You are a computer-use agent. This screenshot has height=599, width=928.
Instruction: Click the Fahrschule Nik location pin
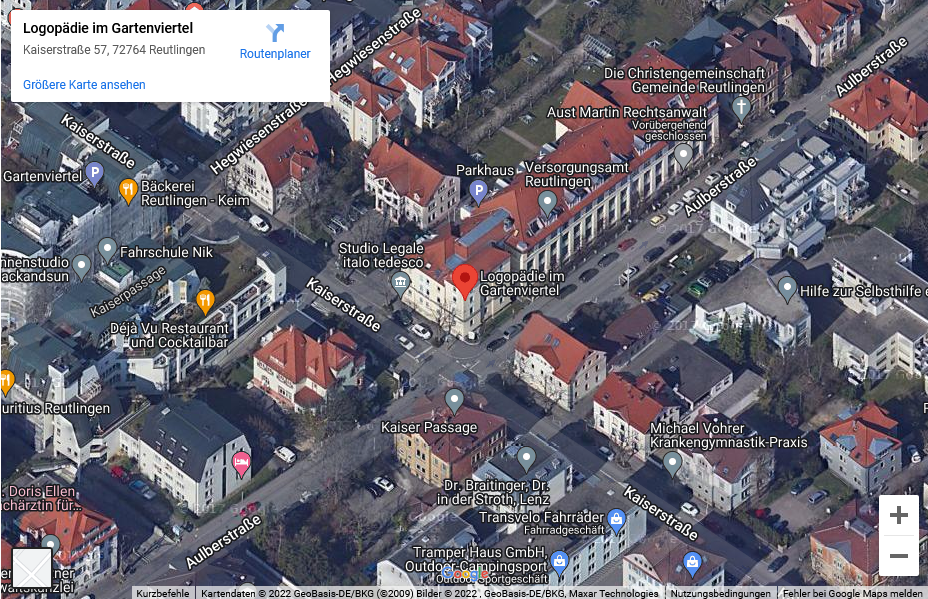tap(107, 250)
